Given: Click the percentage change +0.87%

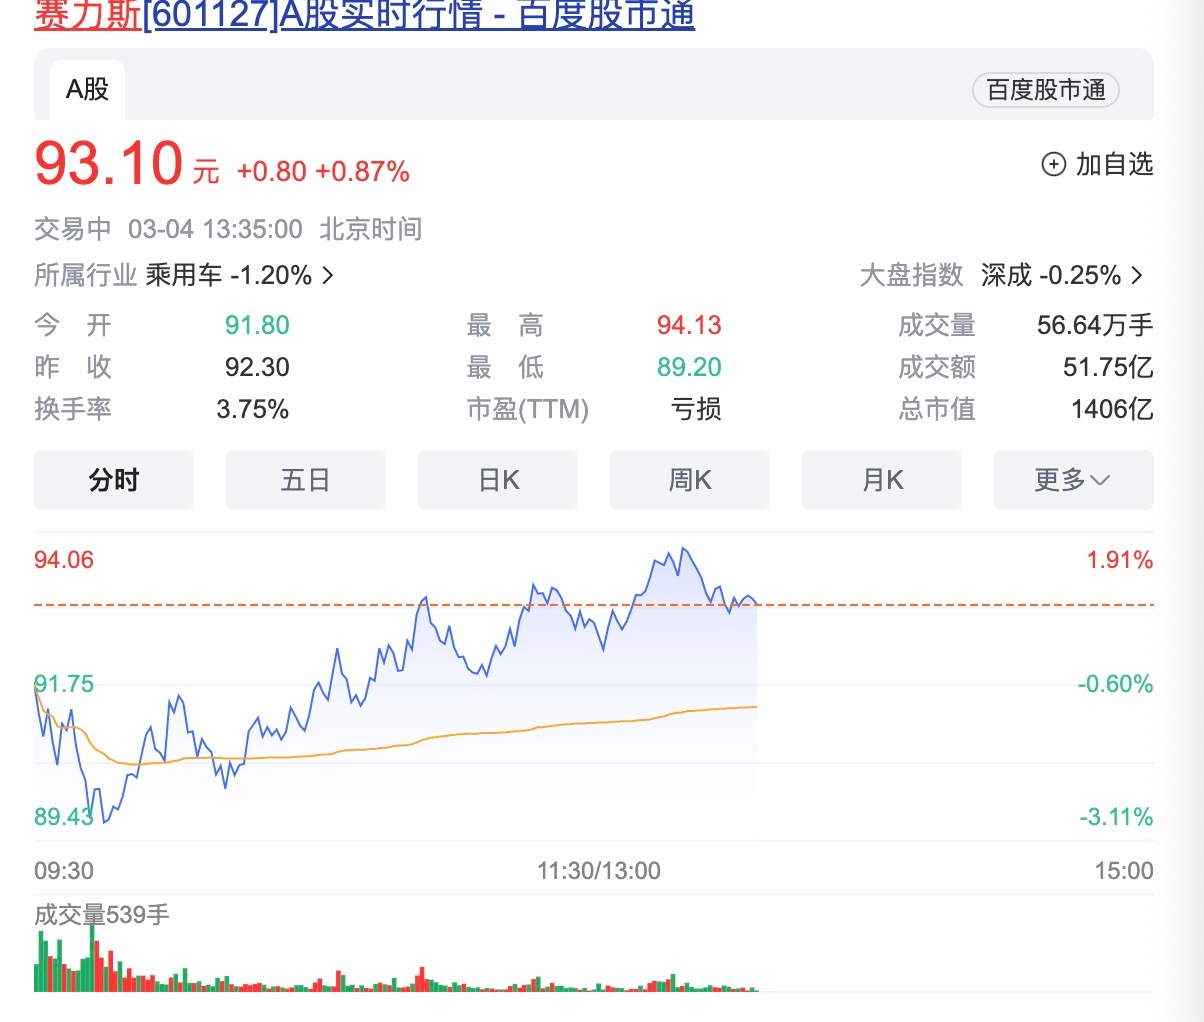Looking at the screenshot, I should click(x=362, y=172).
